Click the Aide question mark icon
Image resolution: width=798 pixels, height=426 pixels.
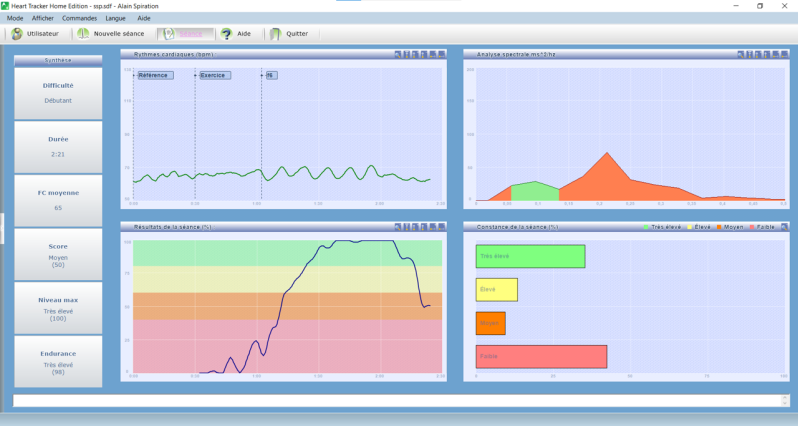point(226,34)
